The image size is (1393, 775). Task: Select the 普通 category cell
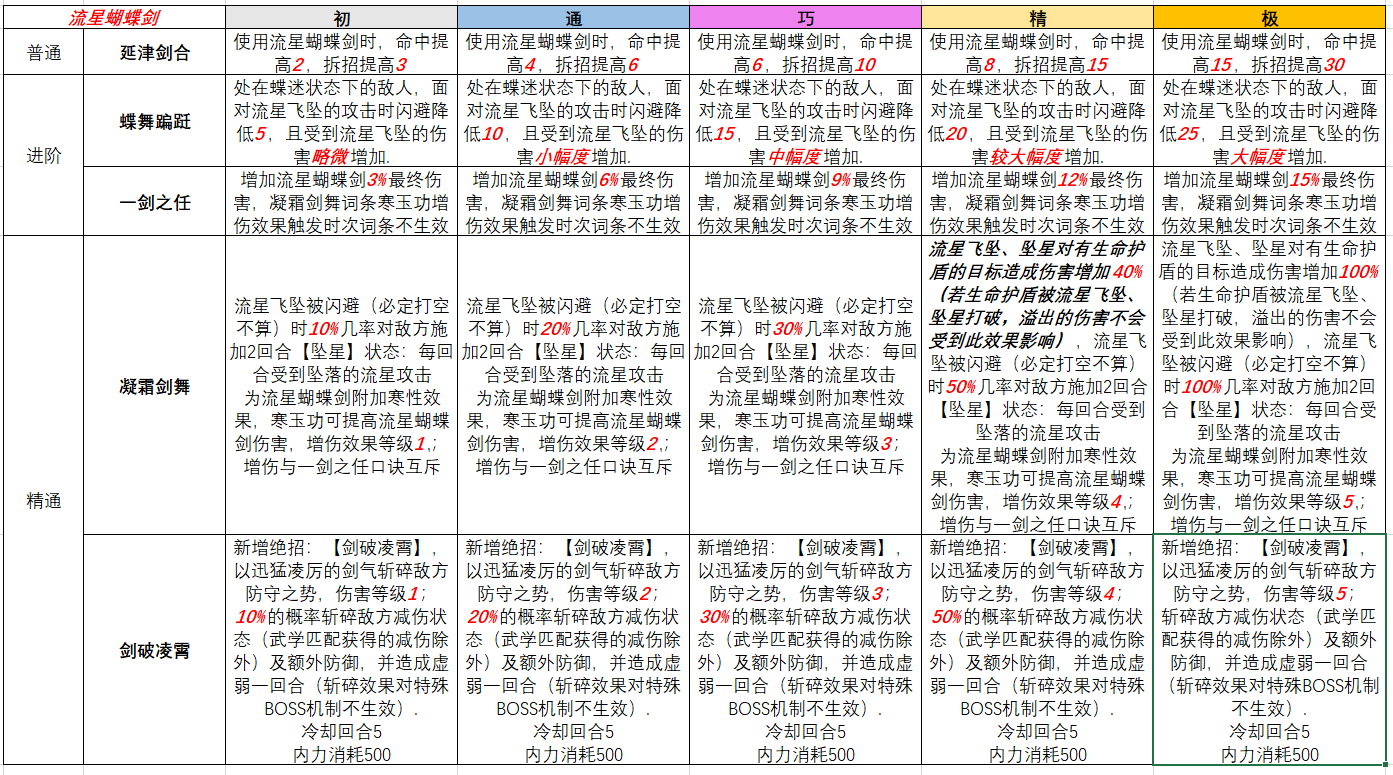pos(43,52)
